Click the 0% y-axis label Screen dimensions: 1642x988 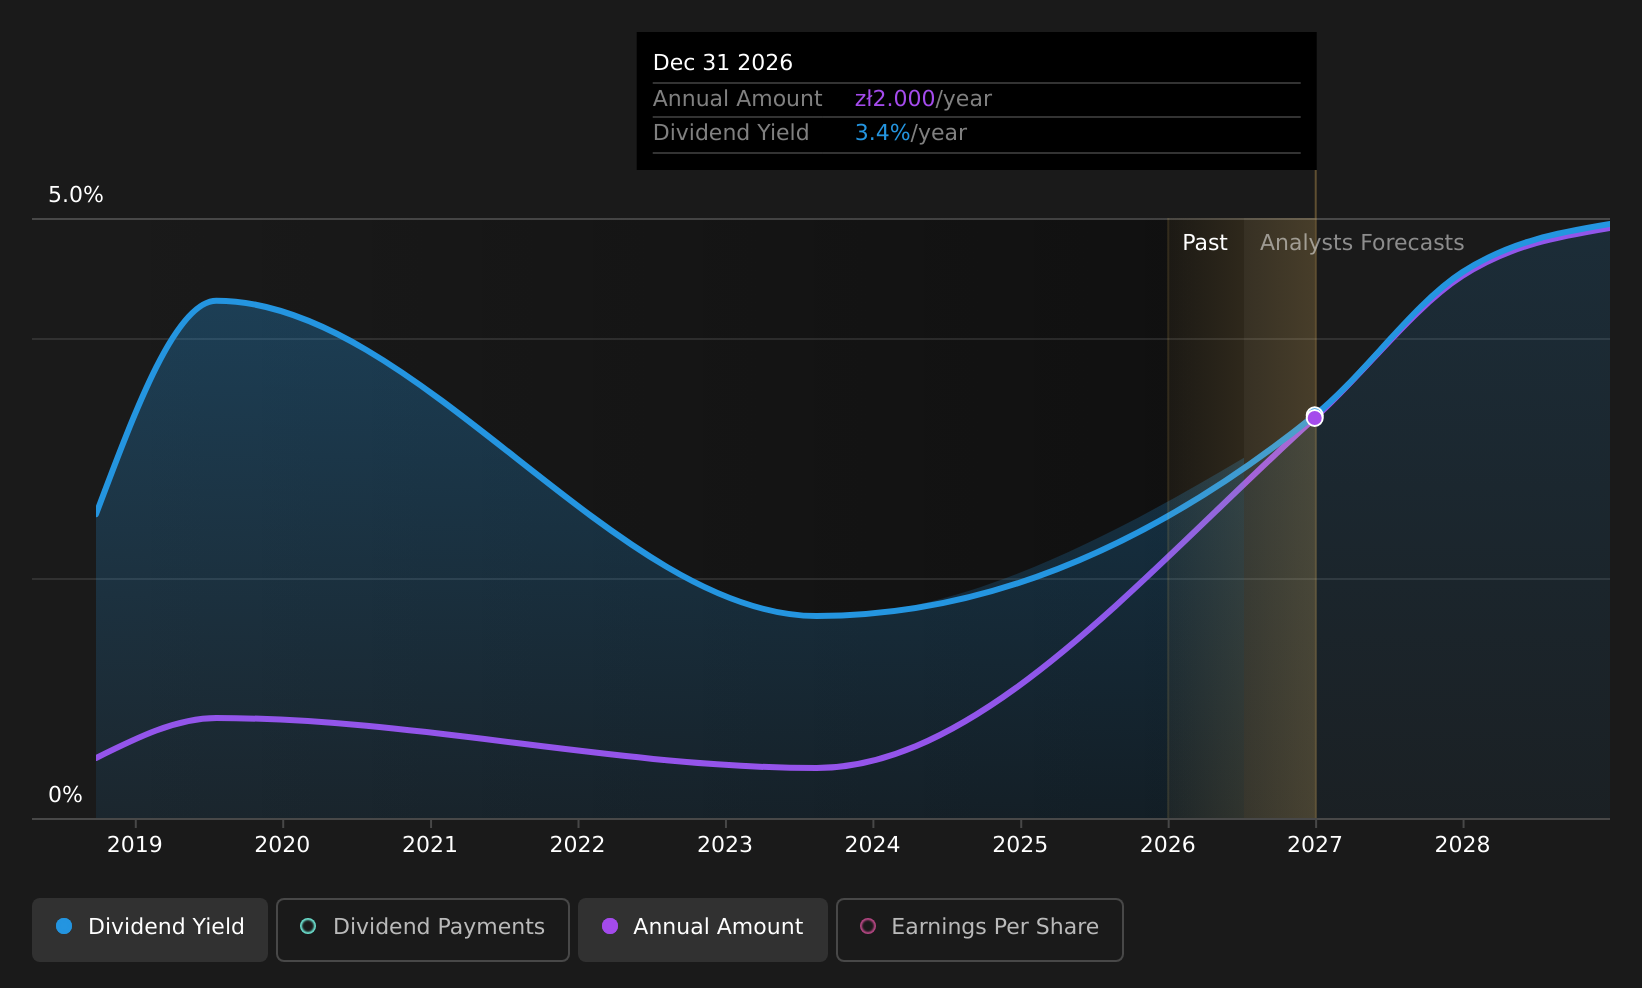pos(66,795)
